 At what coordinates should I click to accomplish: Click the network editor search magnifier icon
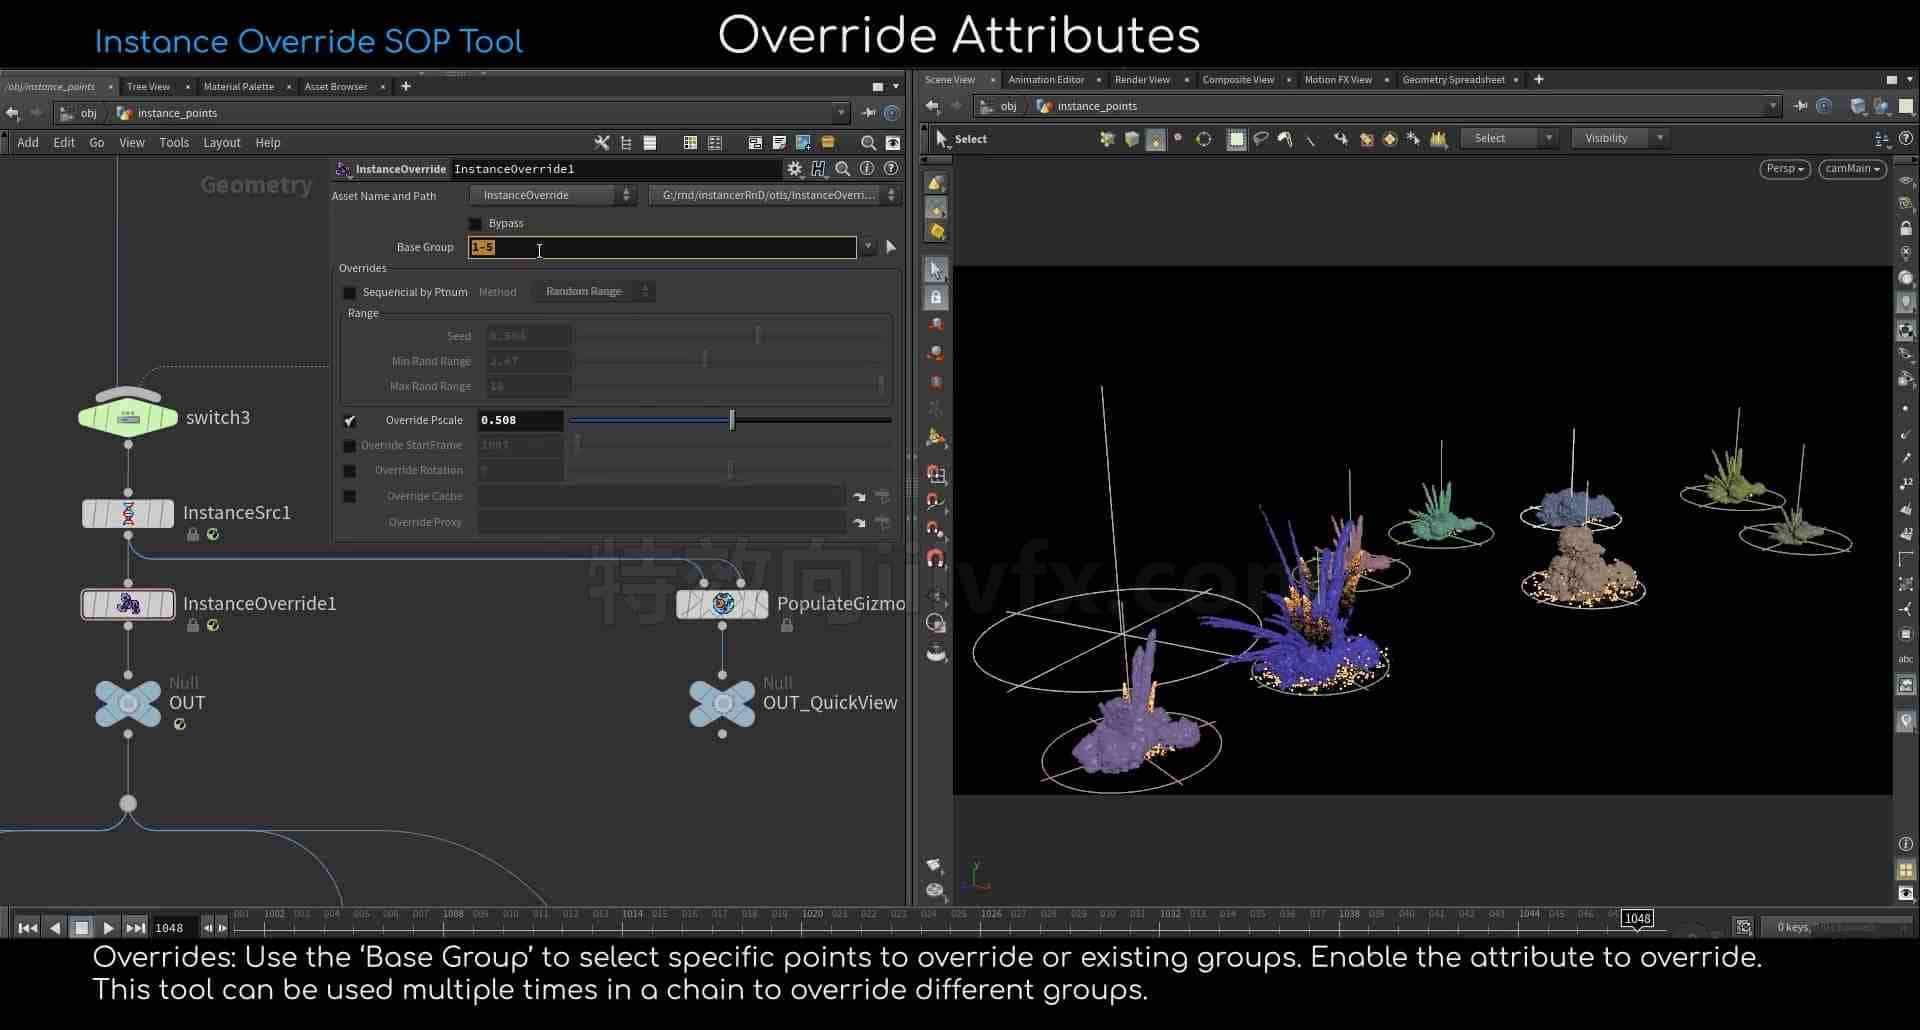tap(868, 143)
